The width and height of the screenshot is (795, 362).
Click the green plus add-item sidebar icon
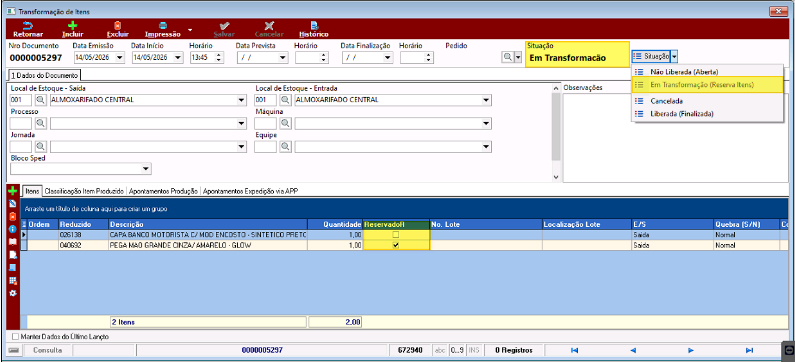[13, 192]
